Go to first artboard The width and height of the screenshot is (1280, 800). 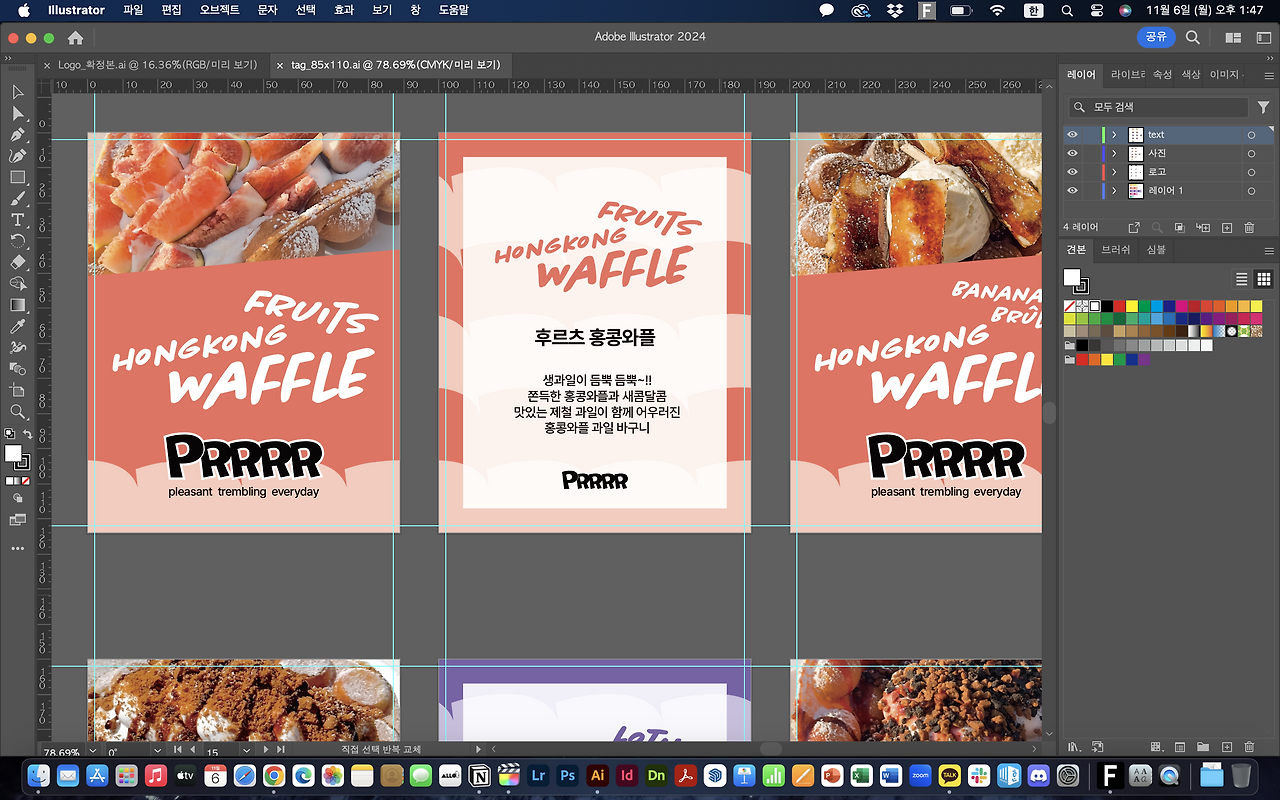click(178, 750)
